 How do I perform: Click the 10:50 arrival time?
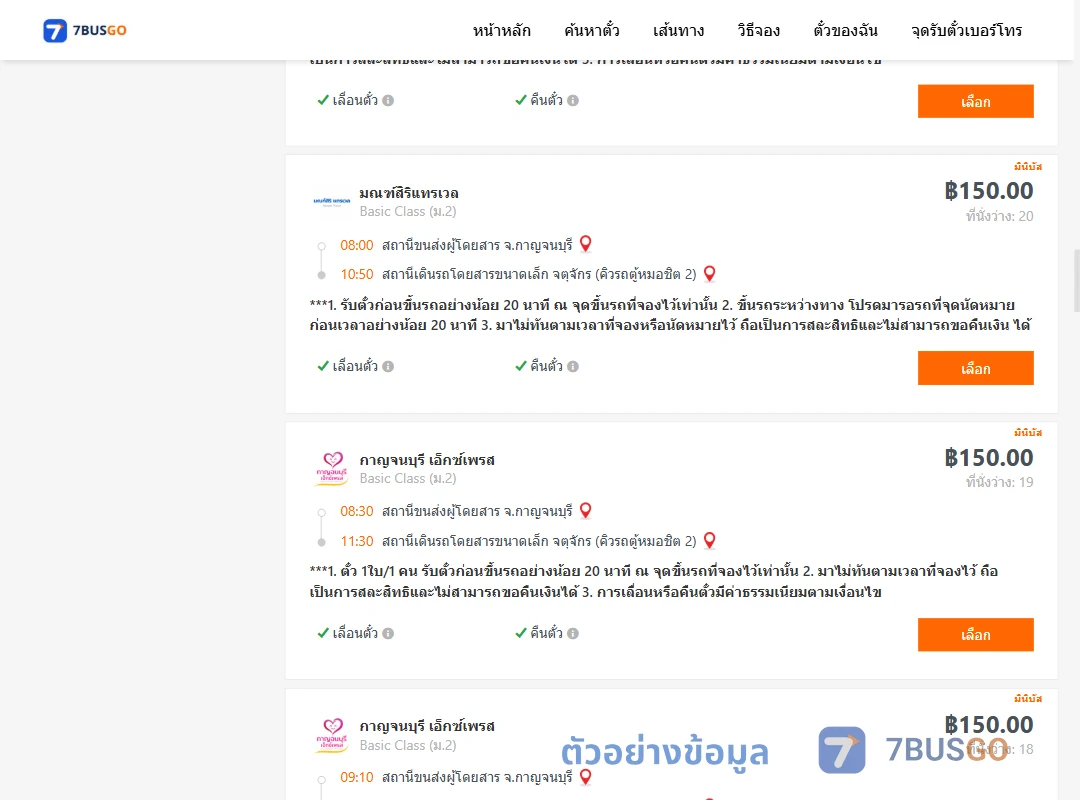pyautogui.click(x=357, y=274)
